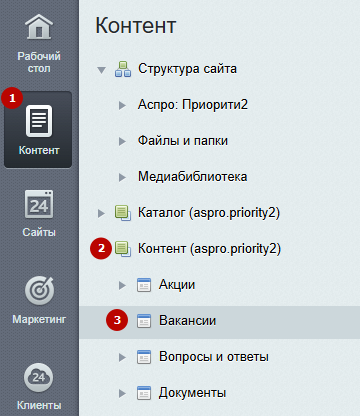Collapse the Структура сайта tree node
360x416 pixels.
click(101, 70)
